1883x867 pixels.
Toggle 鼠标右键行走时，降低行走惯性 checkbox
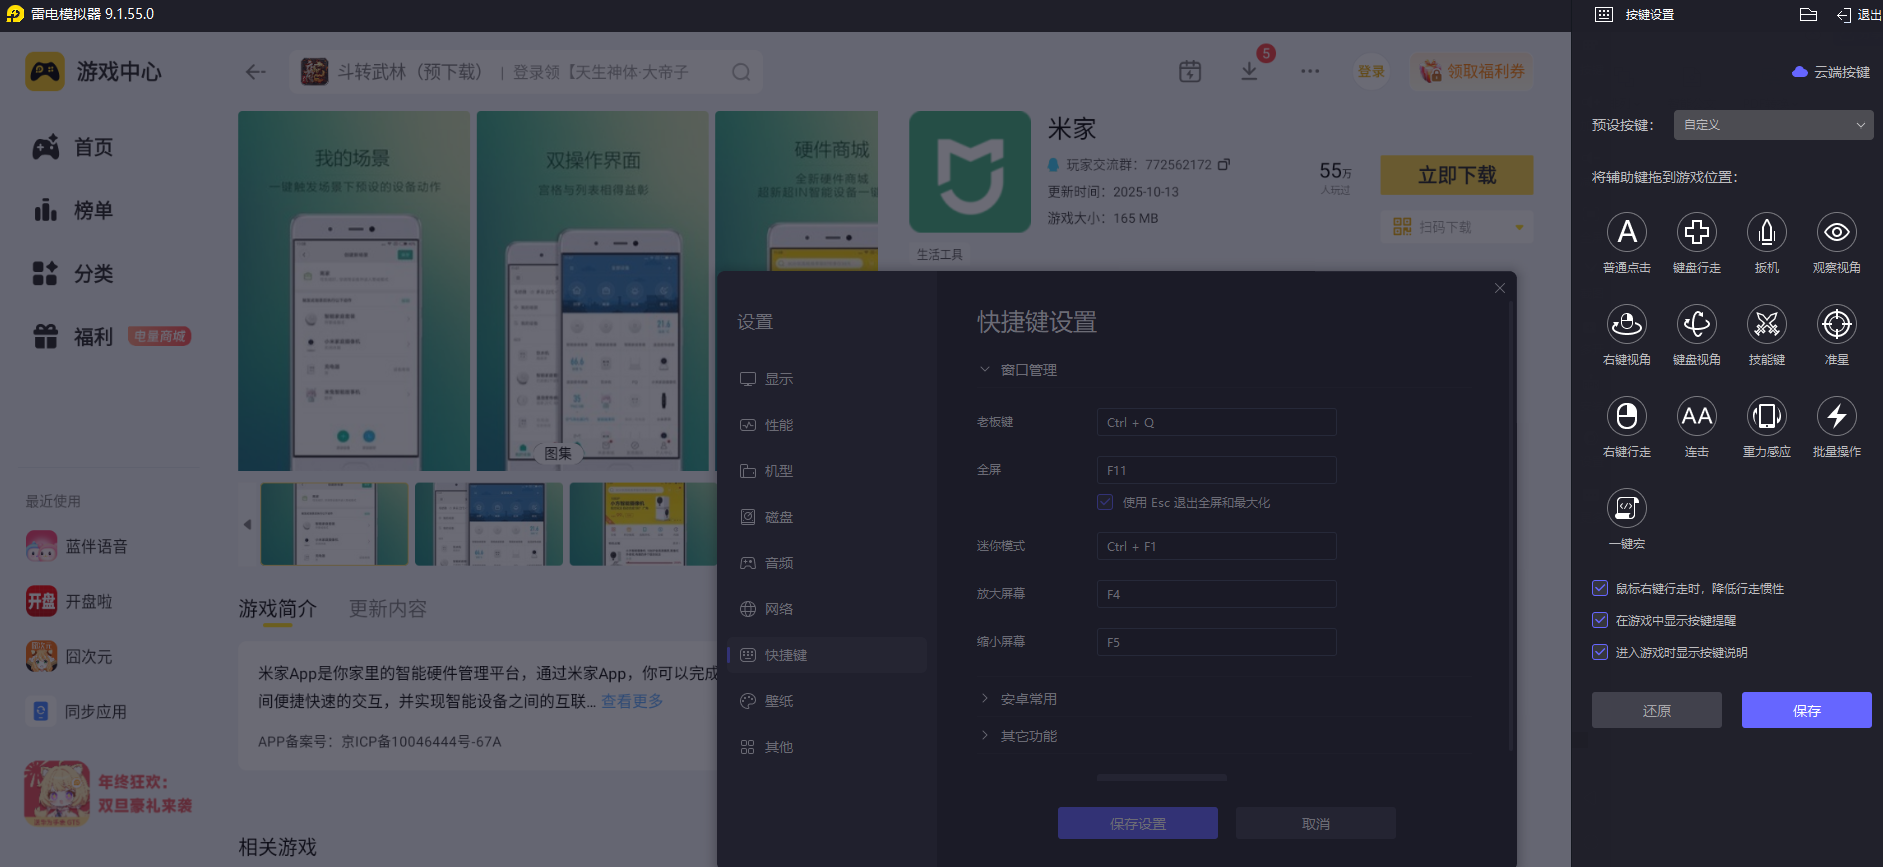pyautogui.click(x=1600, y=588)
